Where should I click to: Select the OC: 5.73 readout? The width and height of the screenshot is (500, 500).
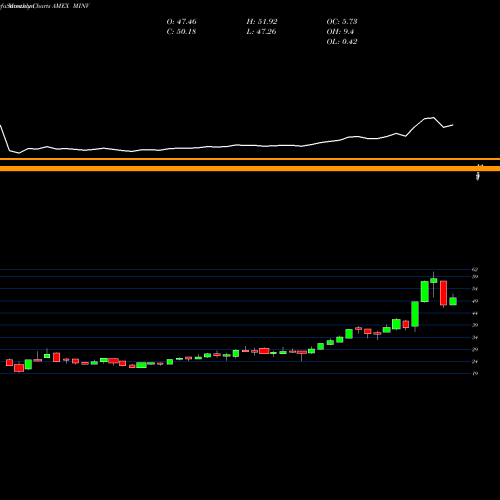[342, 22]
